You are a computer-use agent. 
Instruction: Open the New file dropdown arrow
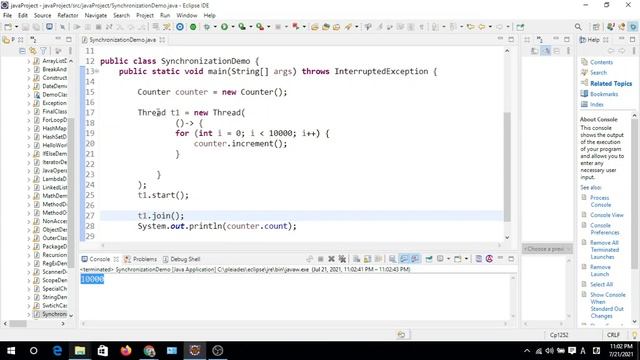(16, 27)
